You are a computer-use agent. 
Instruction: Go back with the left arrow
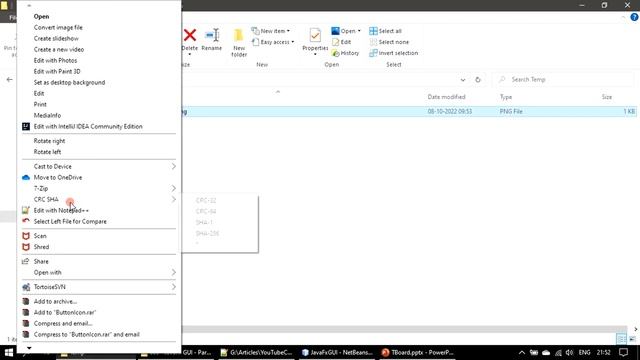coord(9,80)
